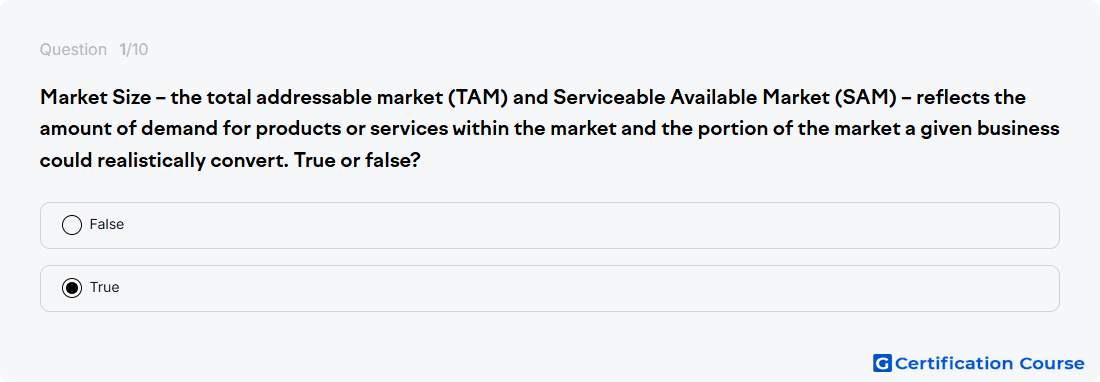This screenshot has height=382, width=1100.
Task: Click the word Course in the footer branding
Action: [x=1049, y=363]
